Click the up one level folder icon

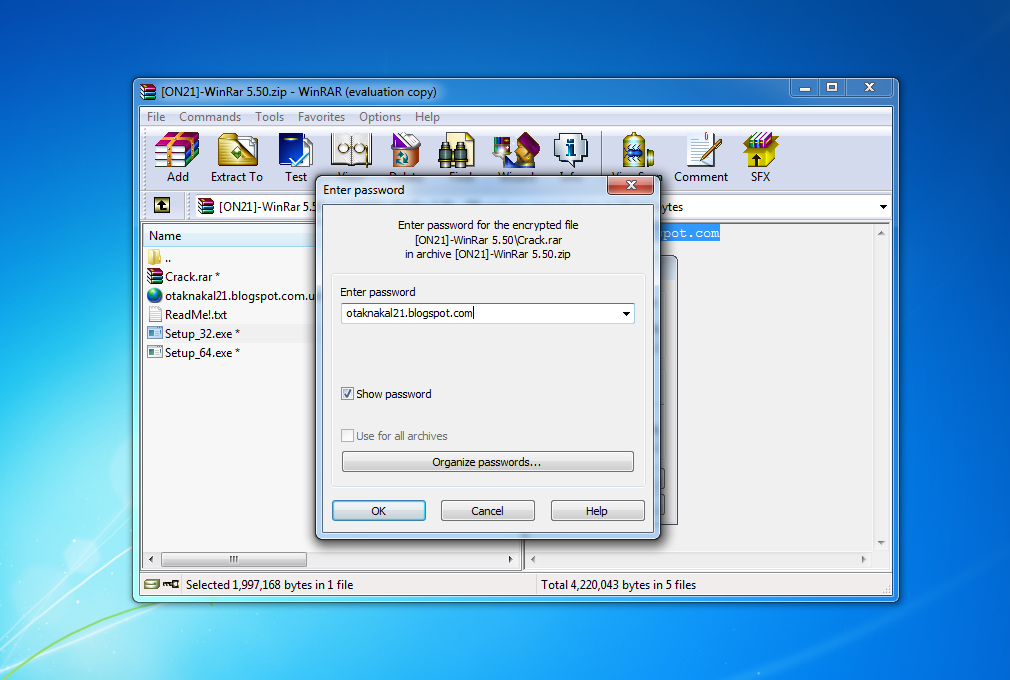click(162, 206)
